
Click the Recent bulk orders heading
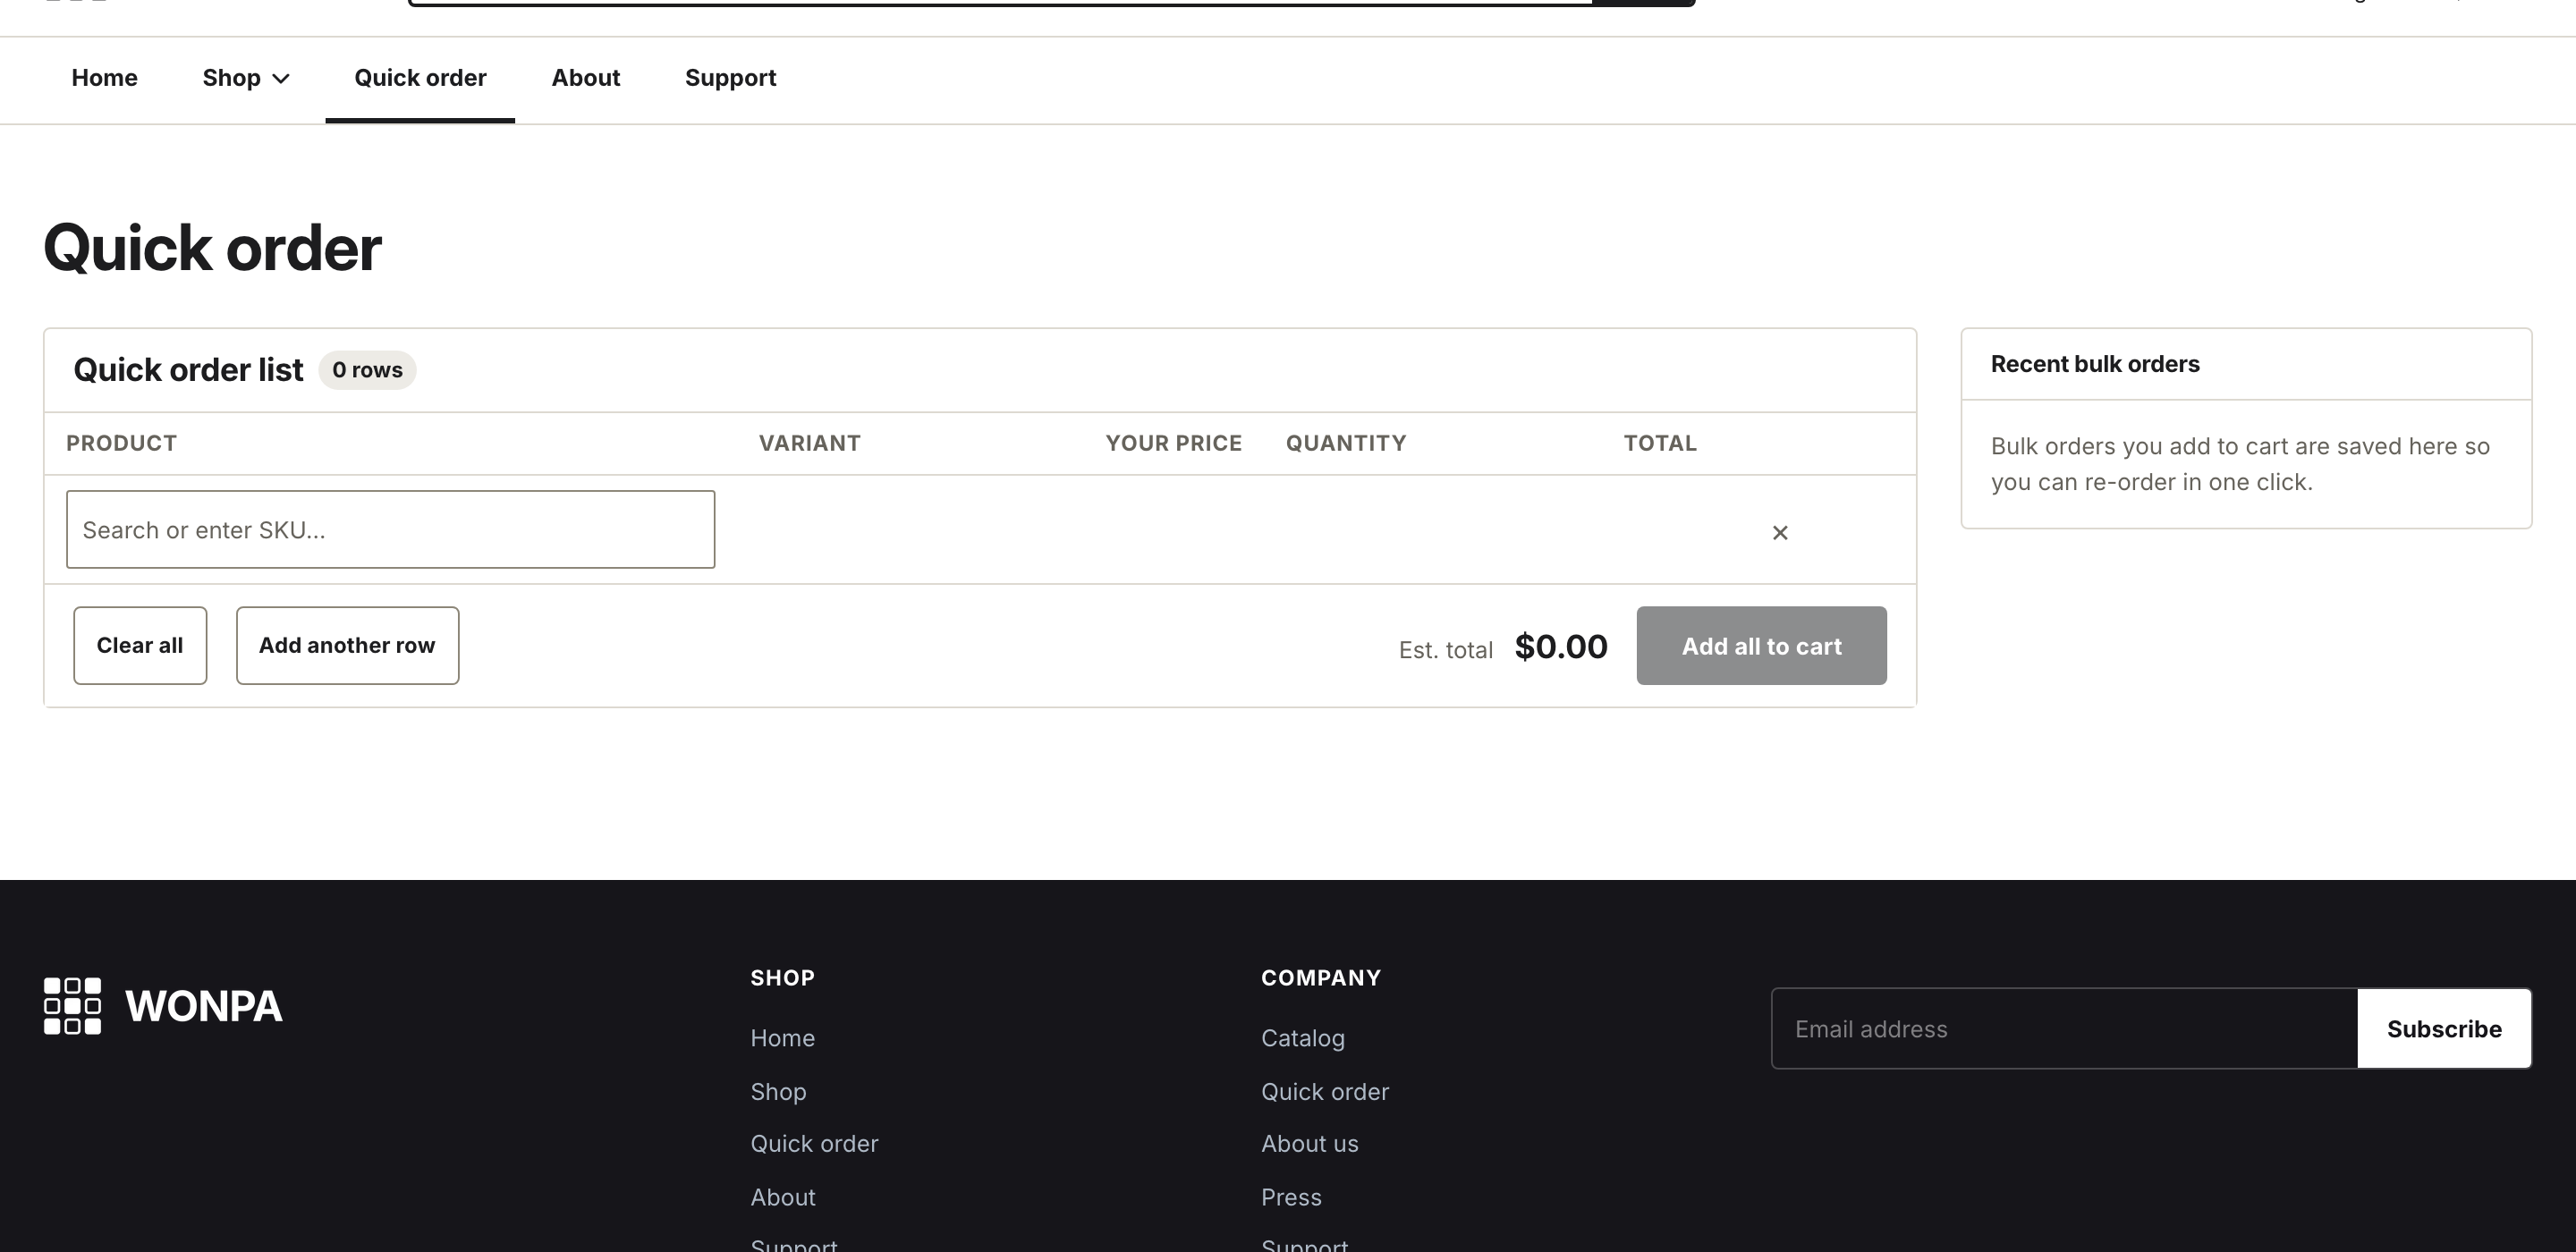(2094, 364)
